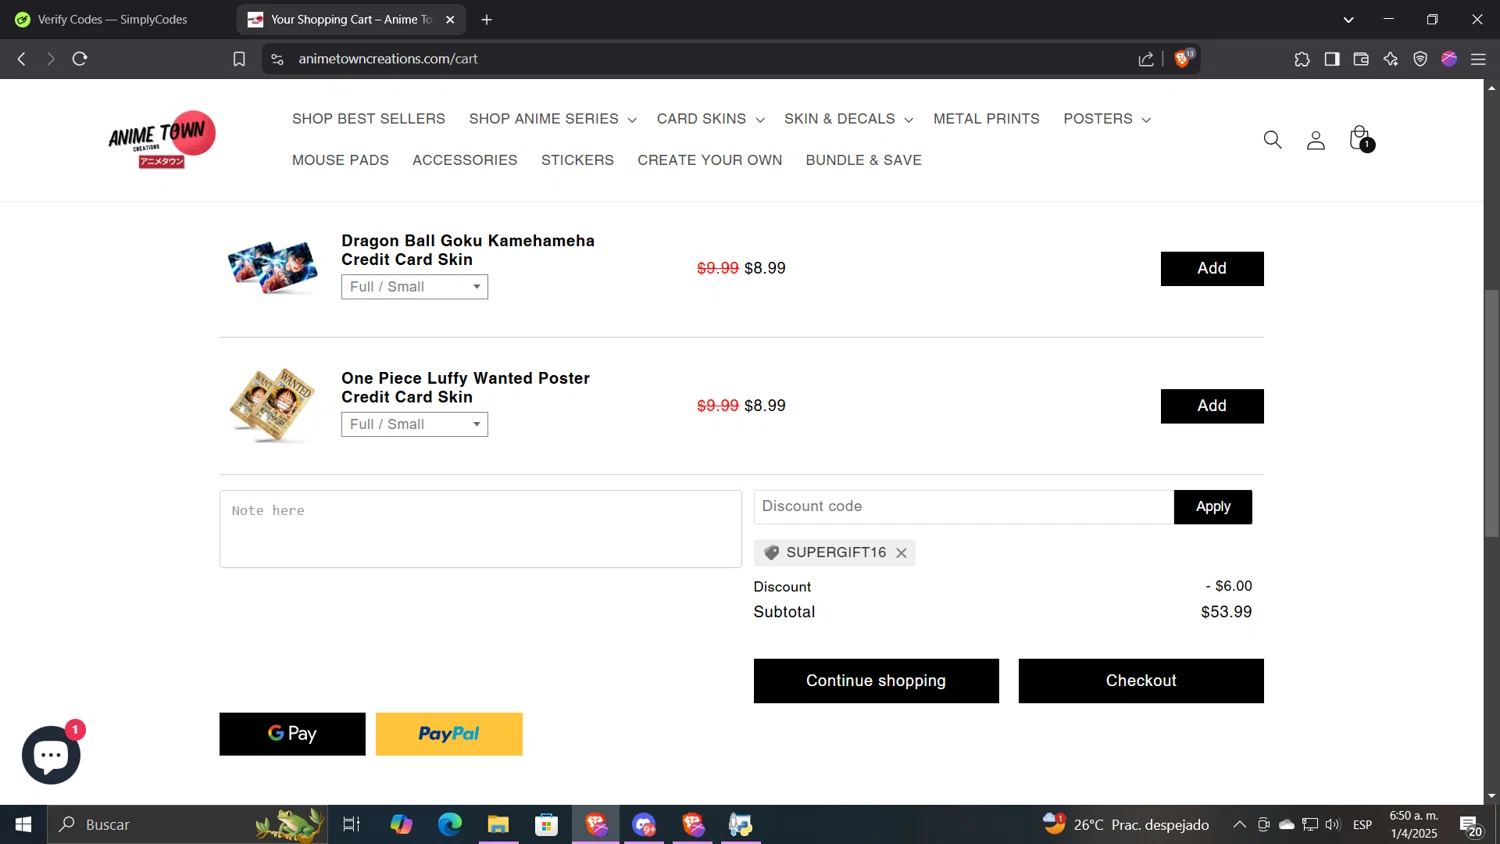Open a new browser tab

487,19
